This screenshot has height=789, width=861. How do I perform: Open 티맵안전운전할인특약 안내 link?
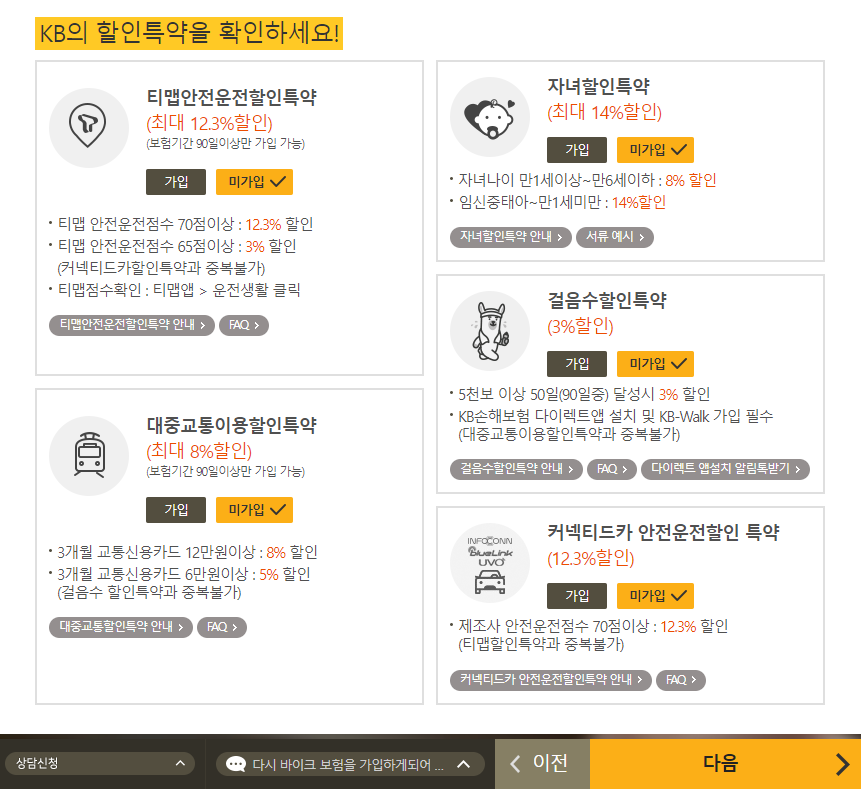[x=132, y=325]
